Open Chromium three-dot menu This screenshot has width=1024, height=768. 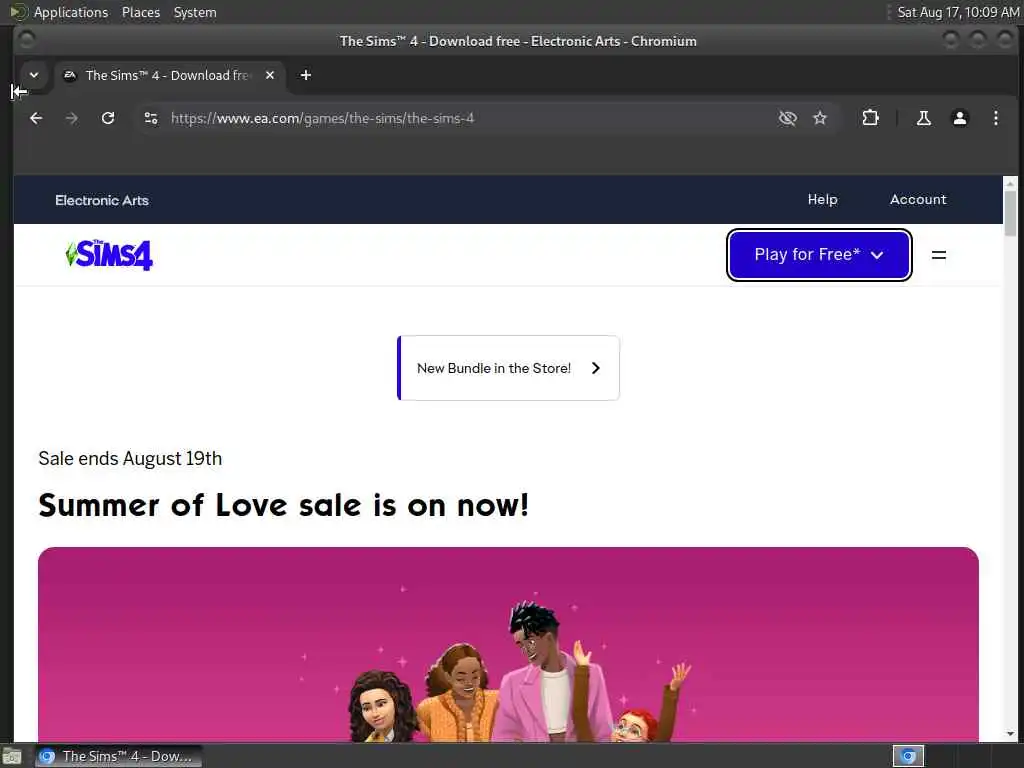[995, 118]
